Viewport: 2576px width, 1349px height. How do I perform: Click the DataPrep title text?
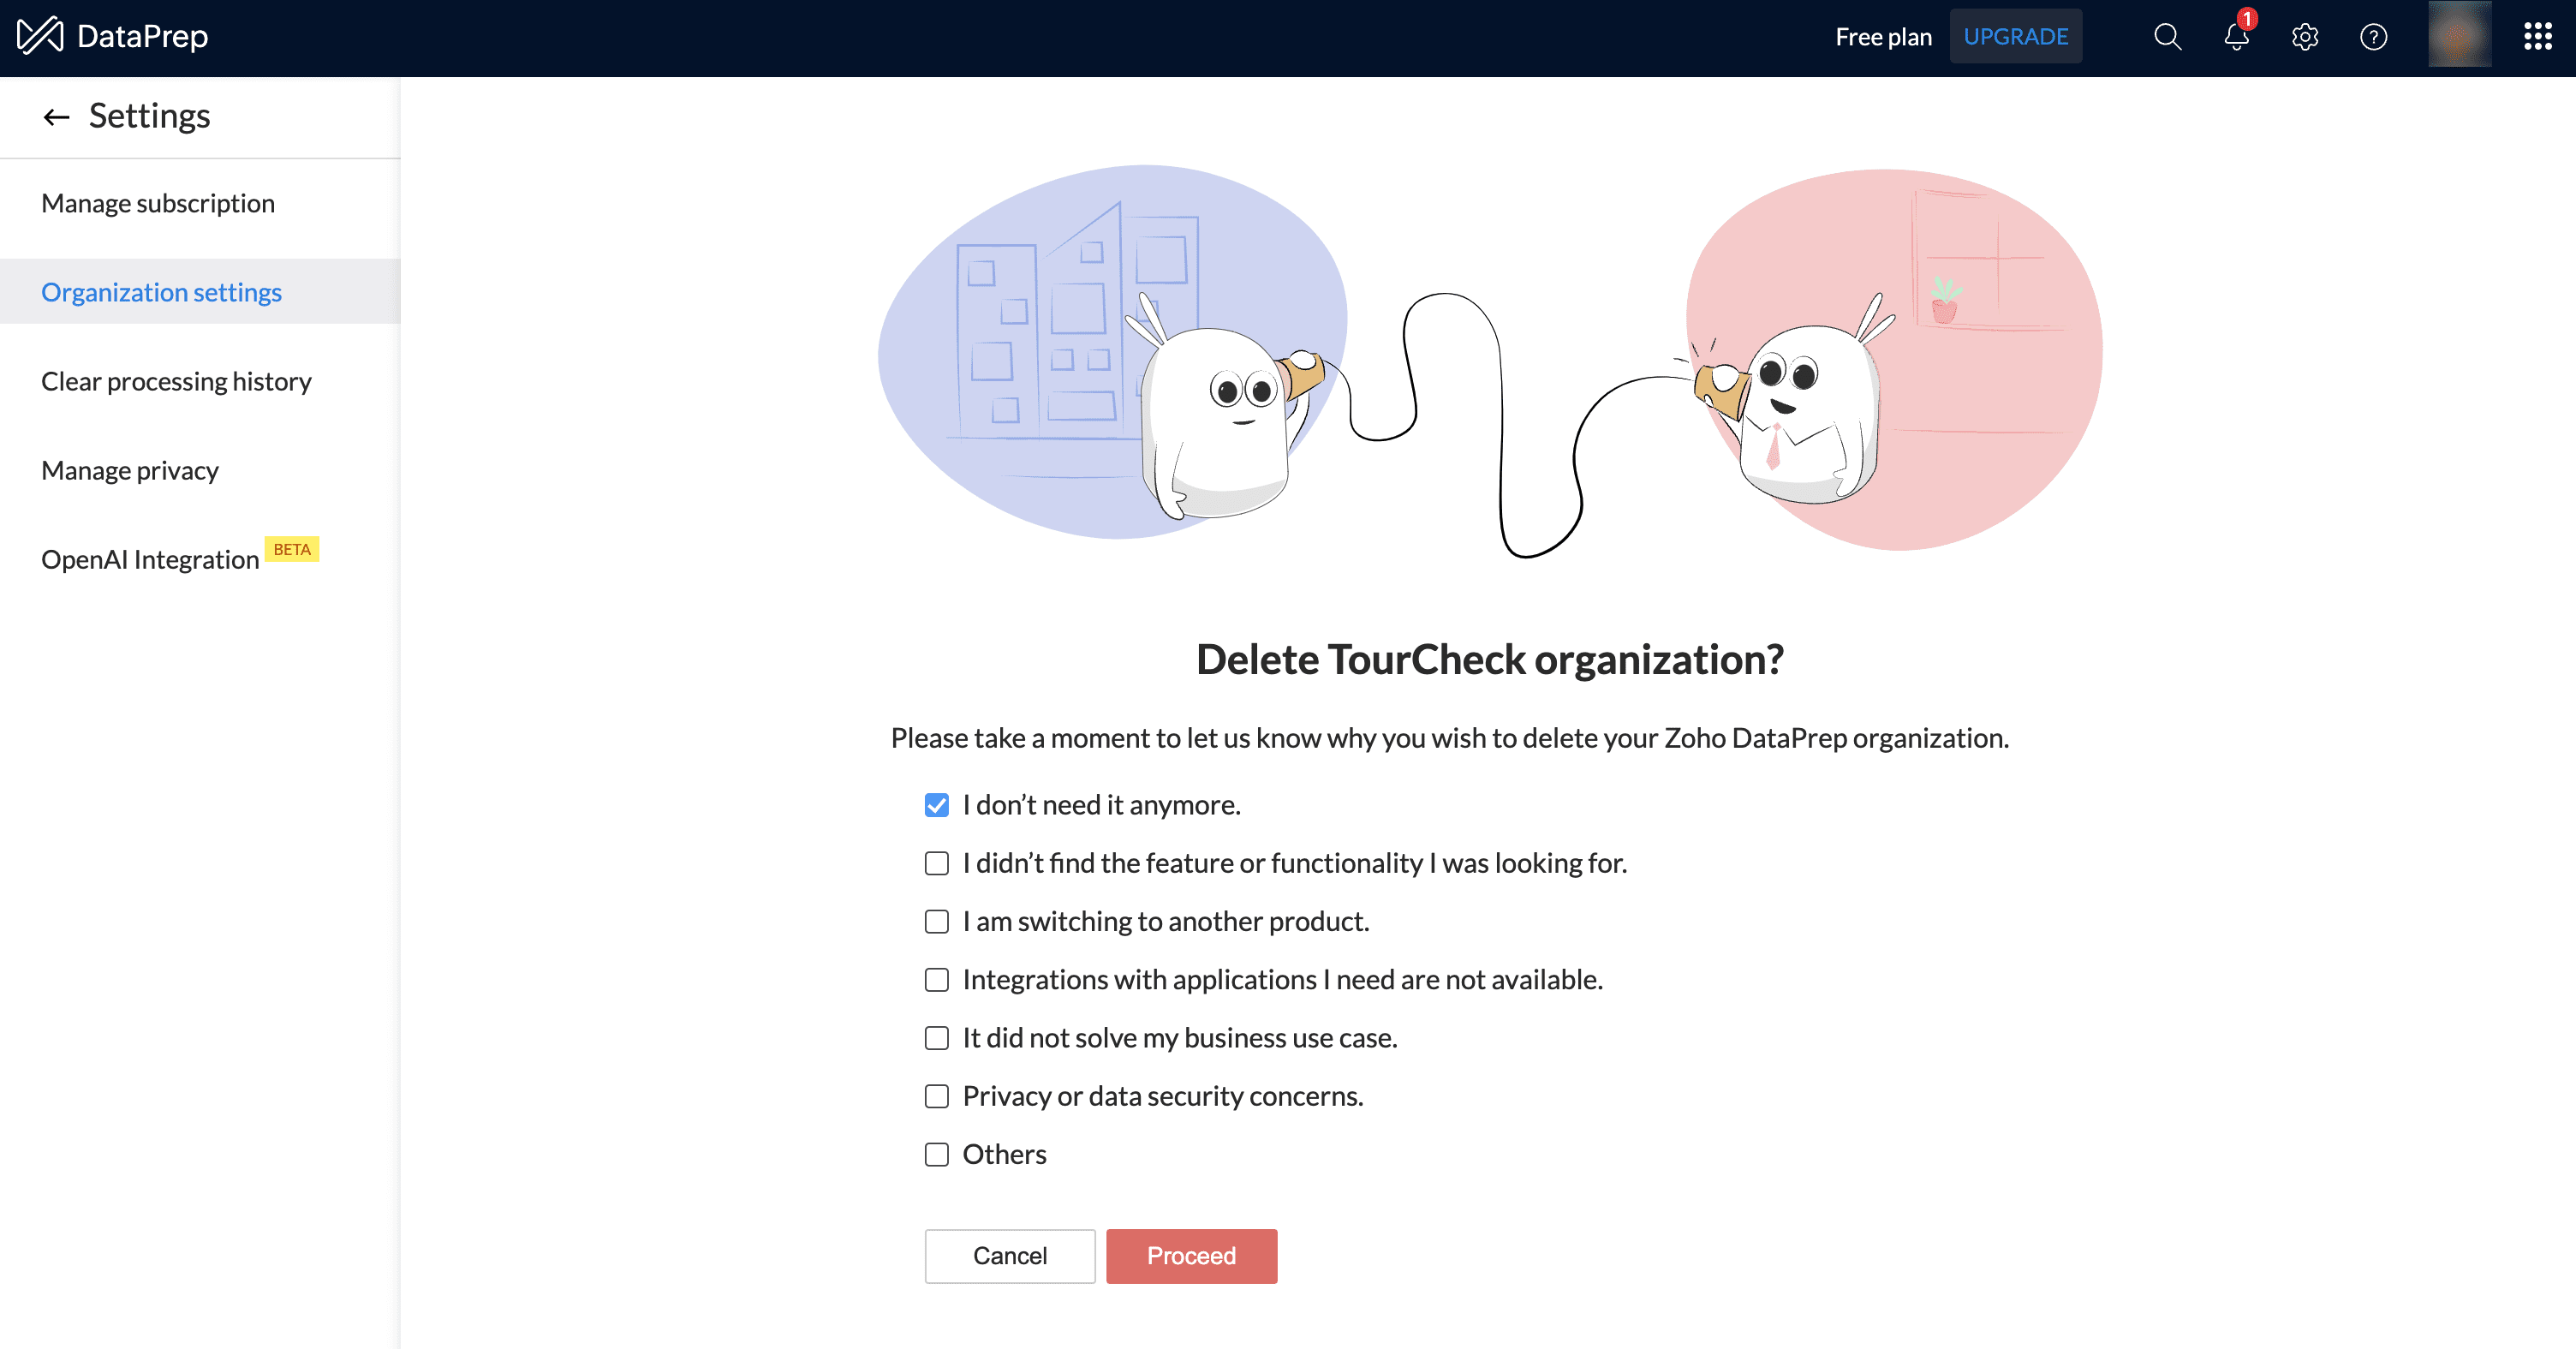click(143, 36)
